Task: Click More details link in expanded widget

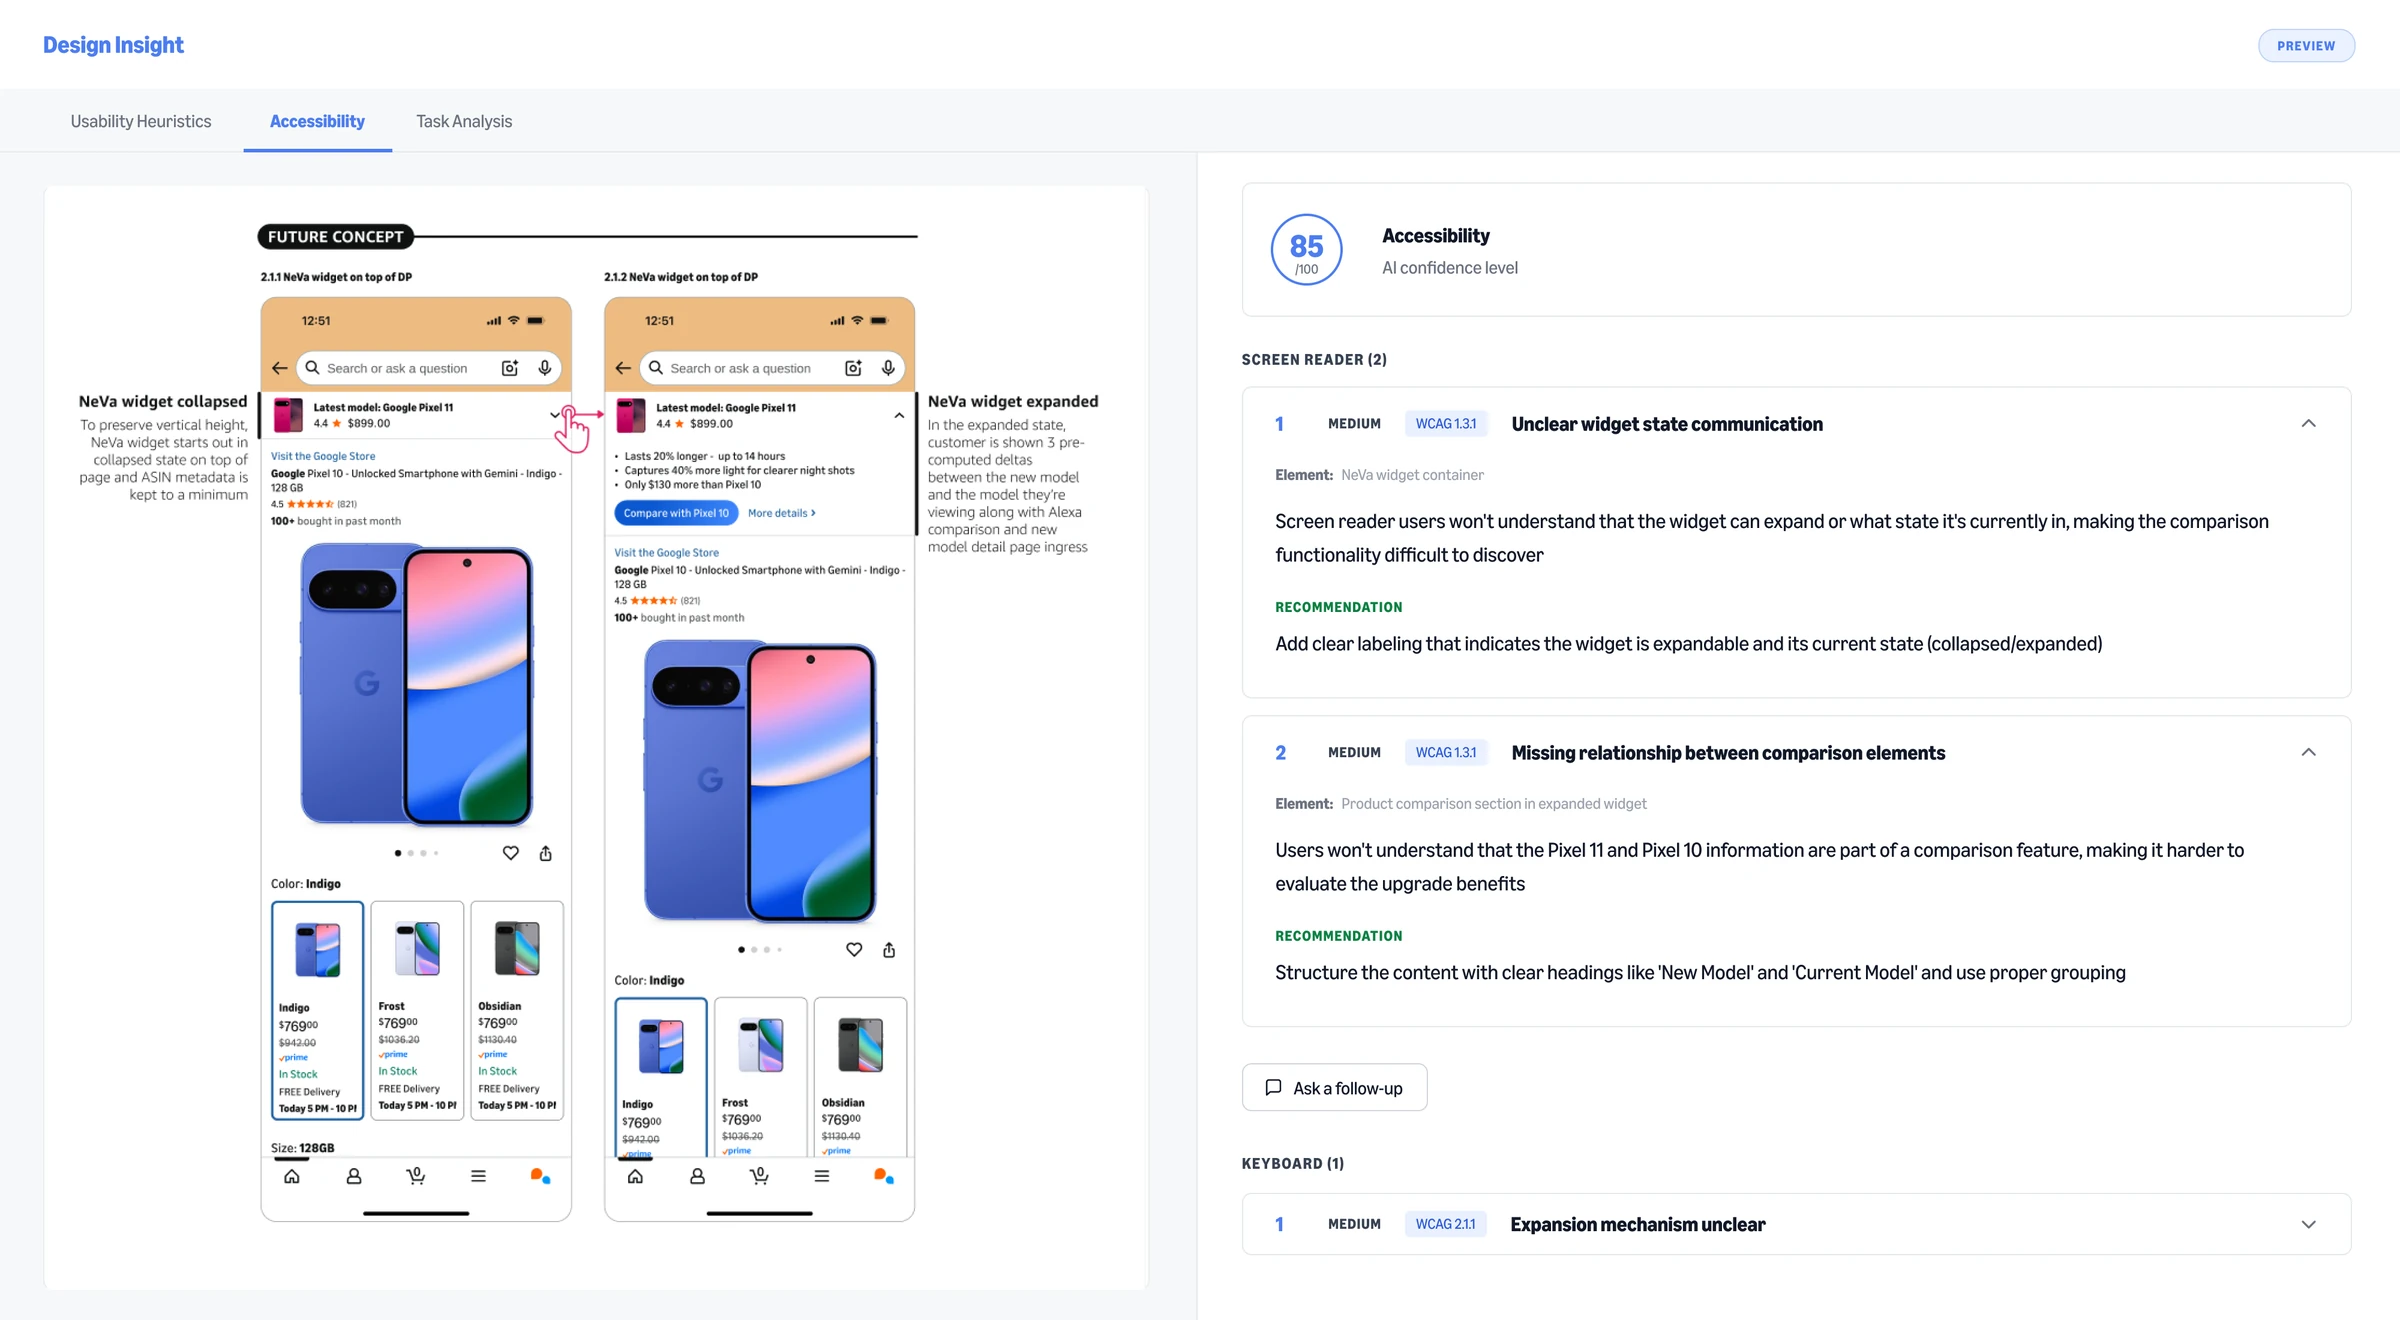Action: click(x=782, y=513)
